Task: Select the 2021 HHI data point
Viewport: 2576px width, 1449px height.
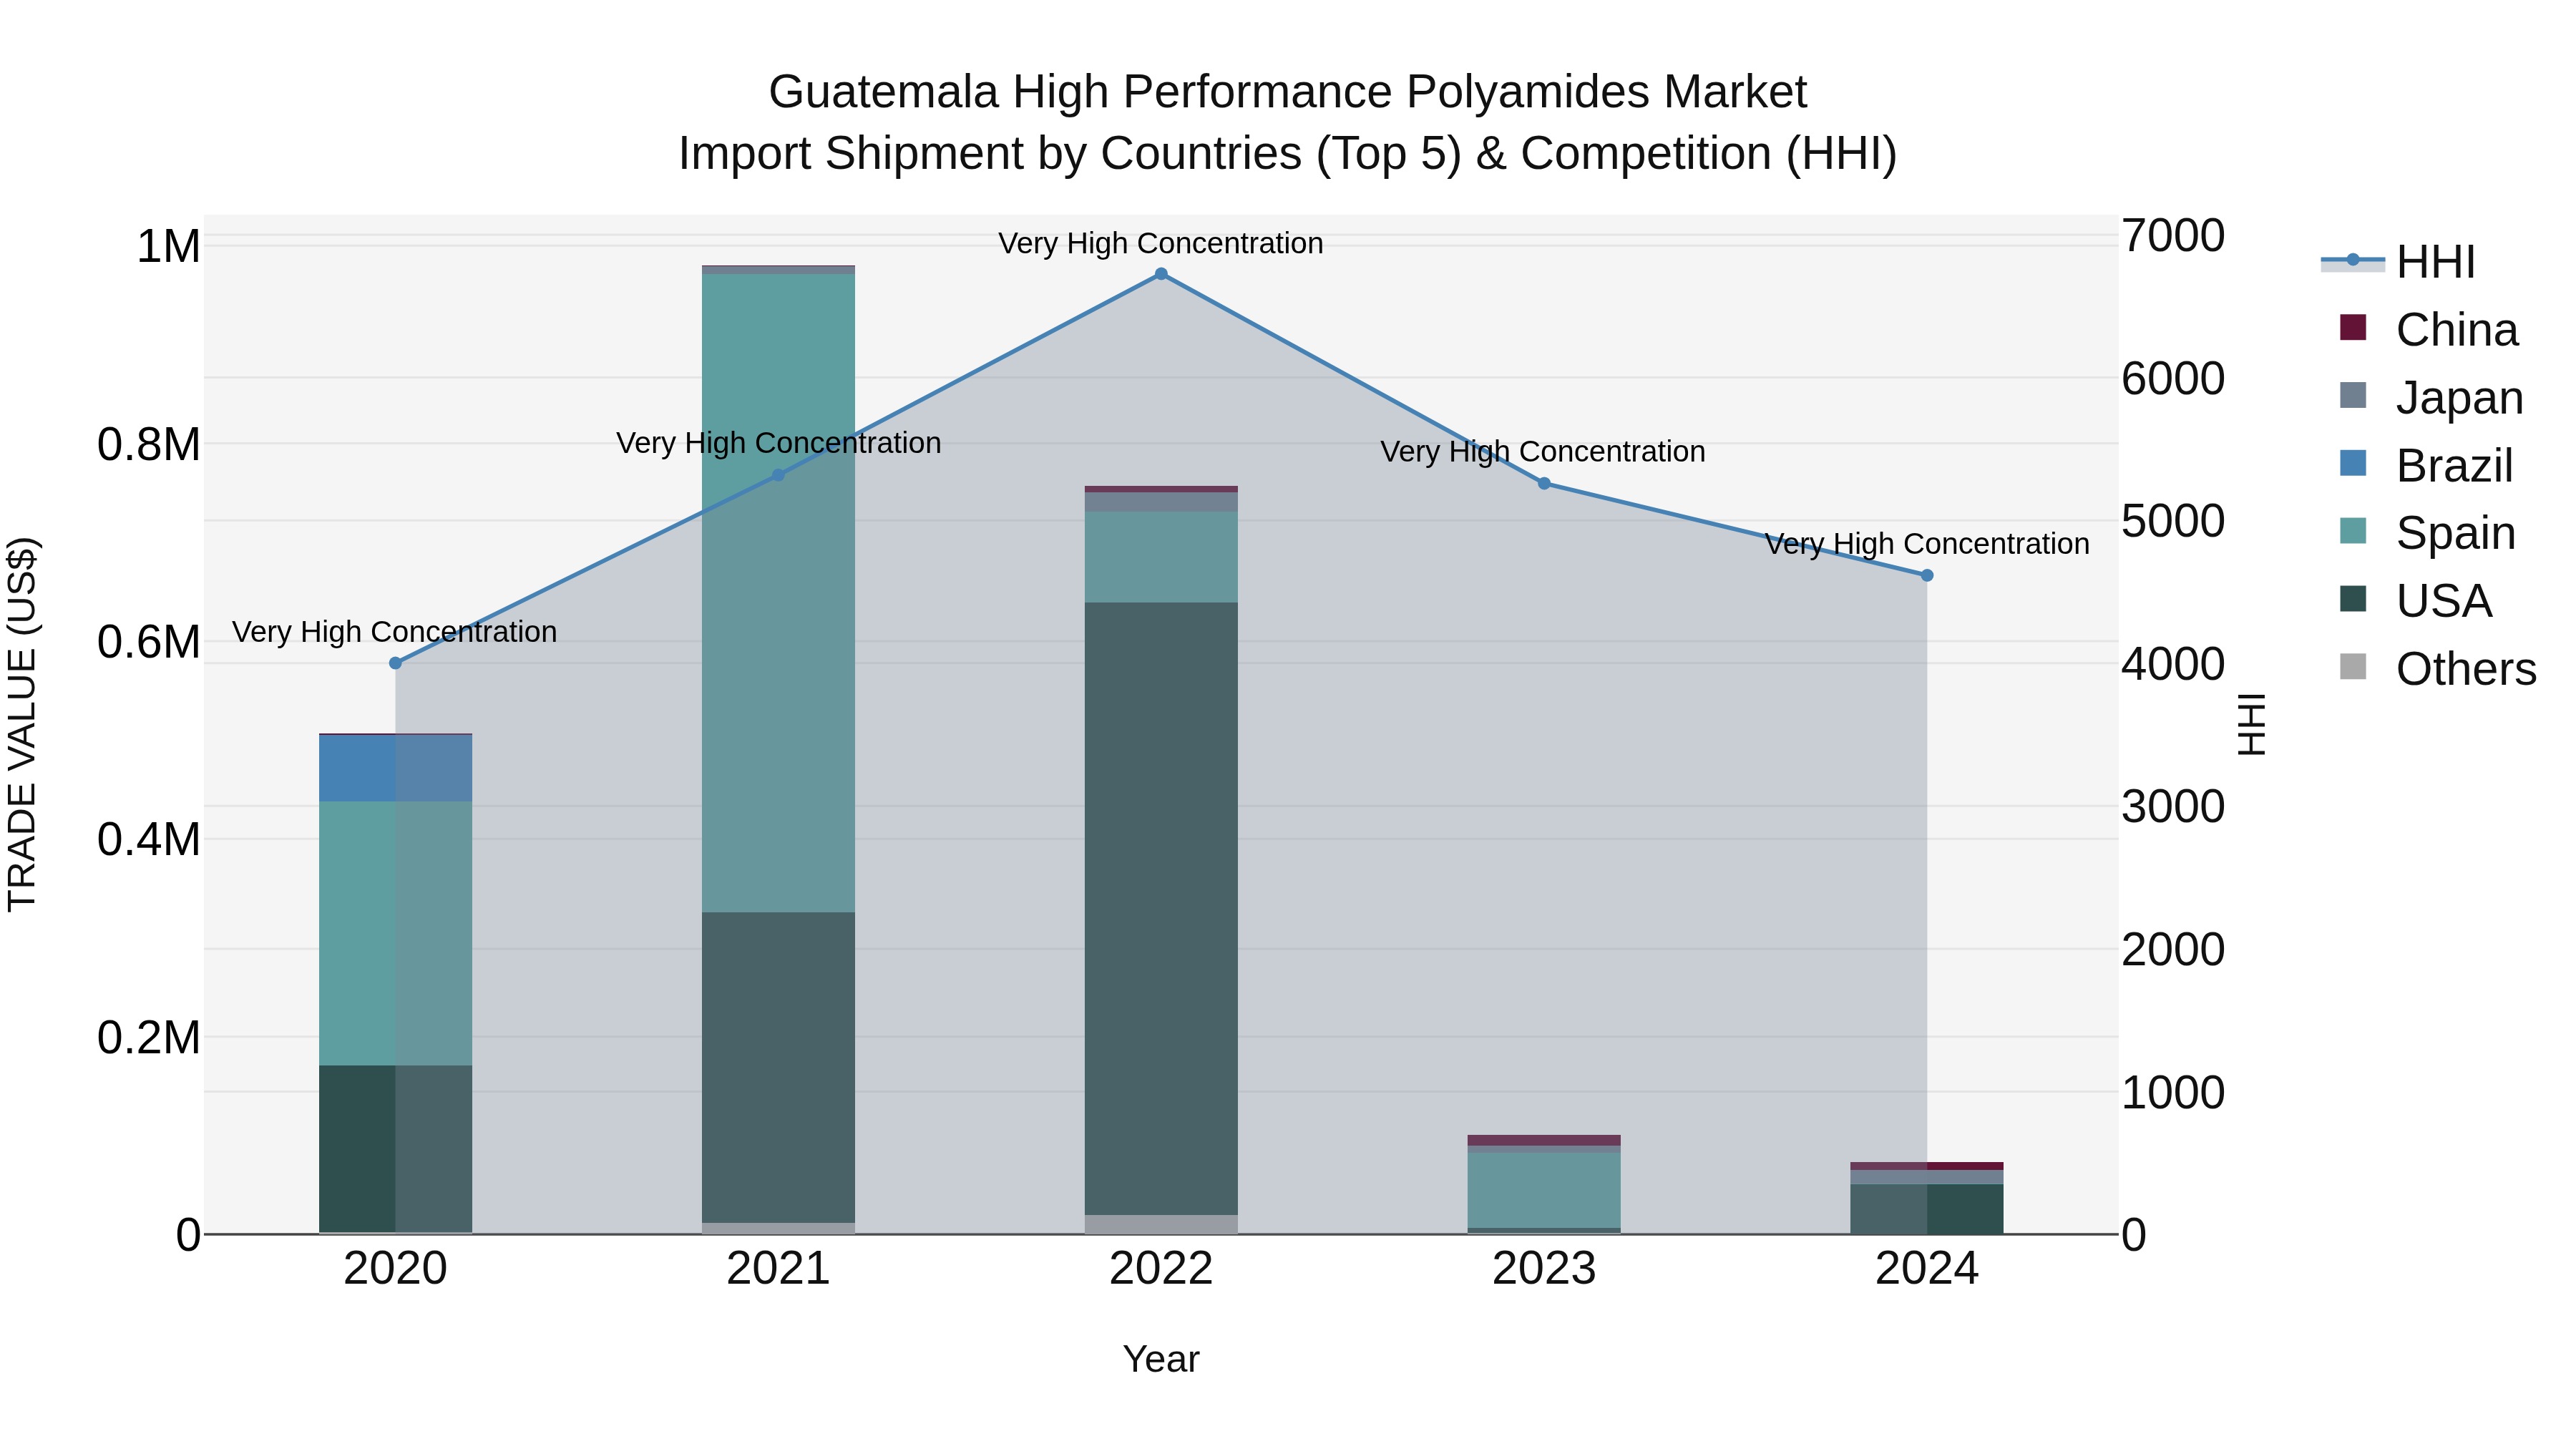Action: coord(779,475)
